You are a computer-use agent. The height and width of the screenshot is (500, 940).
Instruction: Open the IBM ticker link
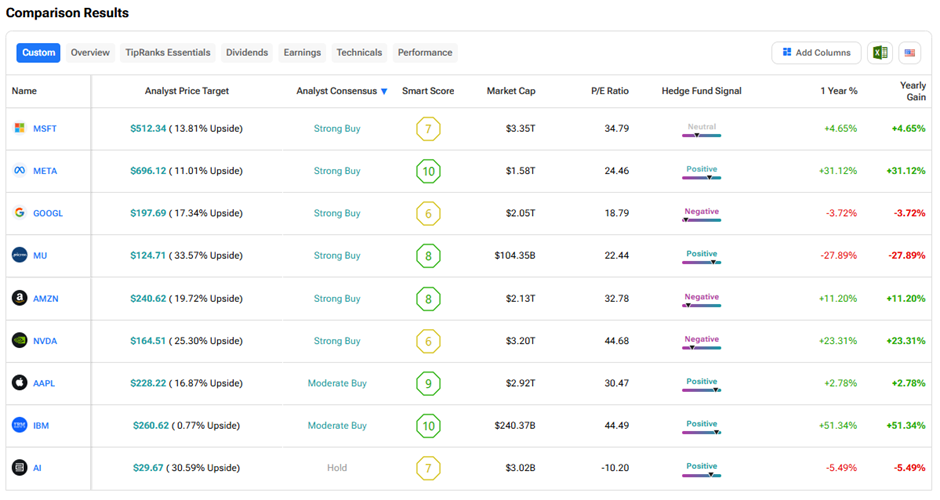41,426
